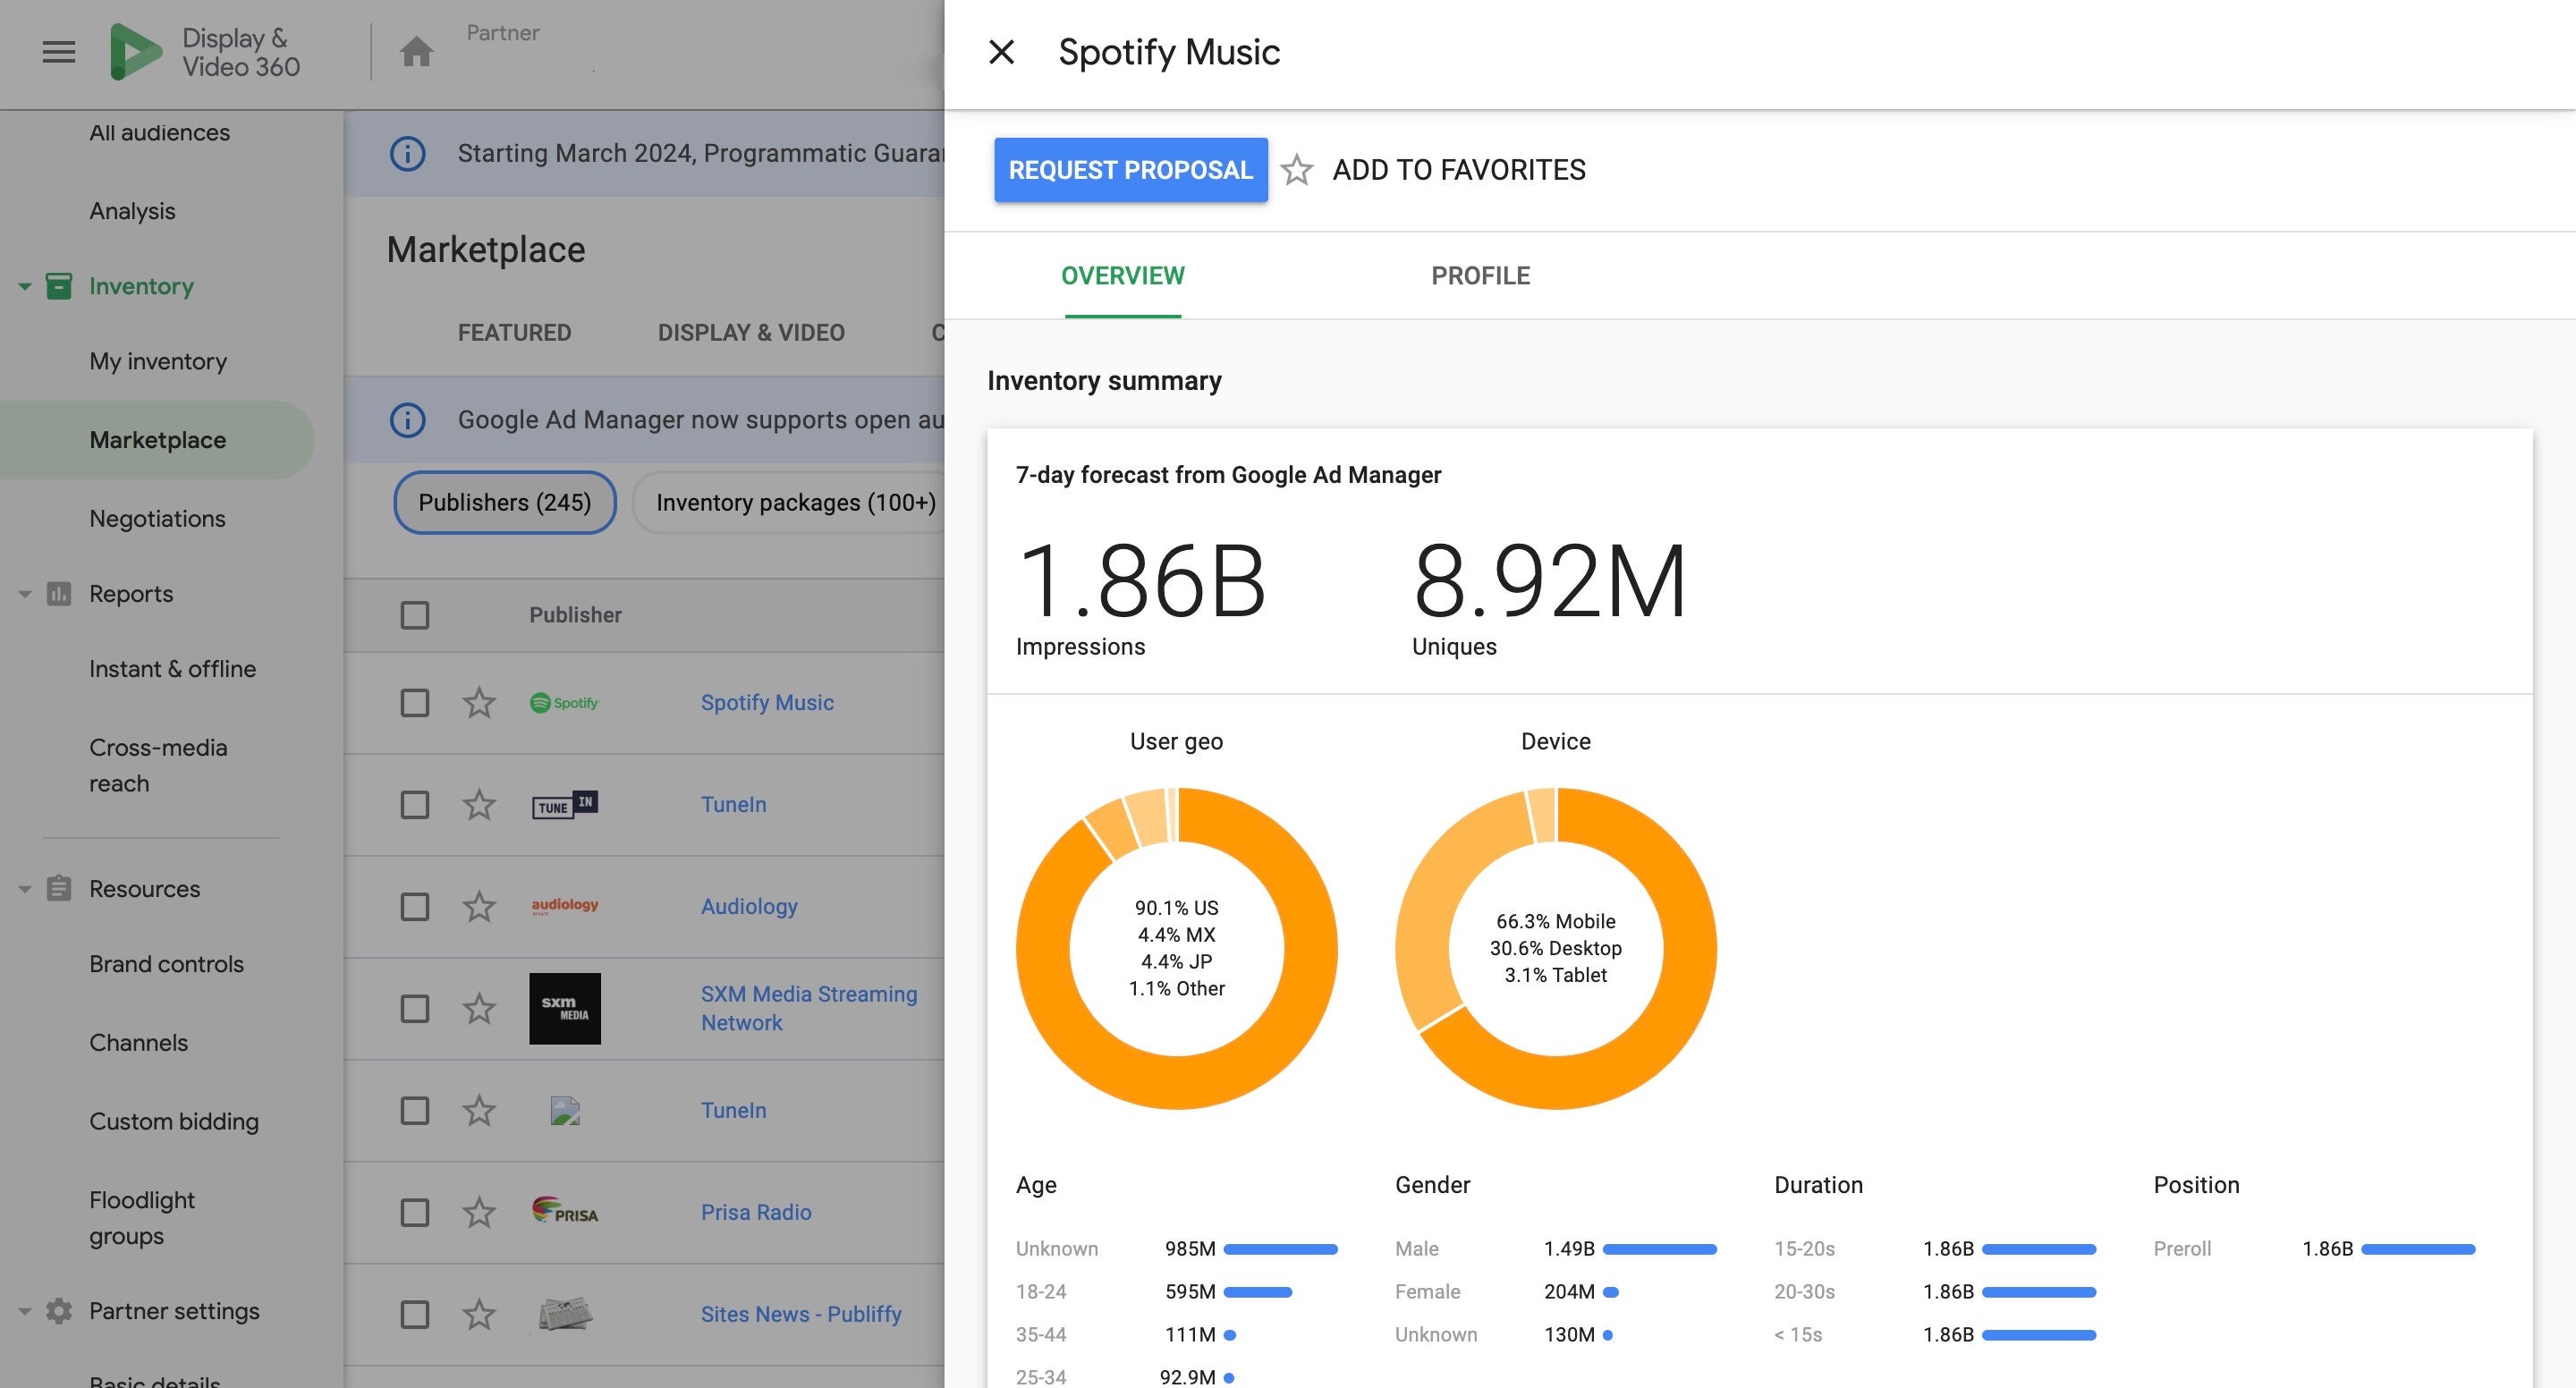Viewport: 2576px width, 1388px height.
Task: Click the home icon in header
Action: tap(416, 52)
